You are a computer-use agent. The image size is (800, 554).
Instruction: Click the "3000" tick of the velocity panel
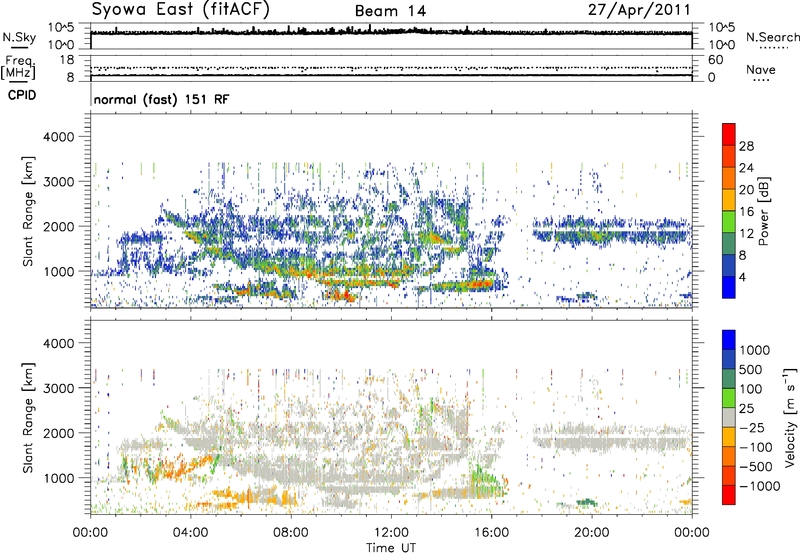(59, 388)
